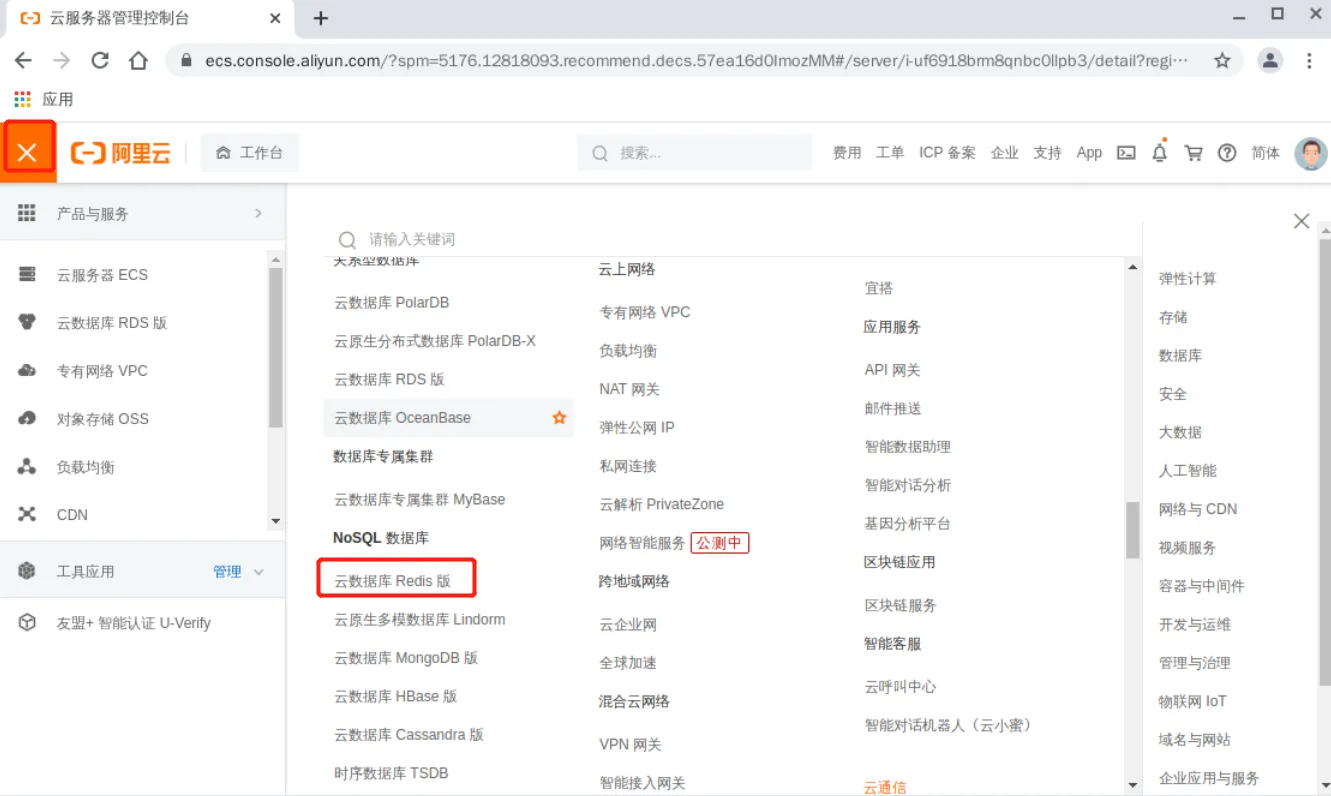Click the 工具应用 cube icon
The width and height of the screenshot is (1331, 796).
click(x=27, y=571)
